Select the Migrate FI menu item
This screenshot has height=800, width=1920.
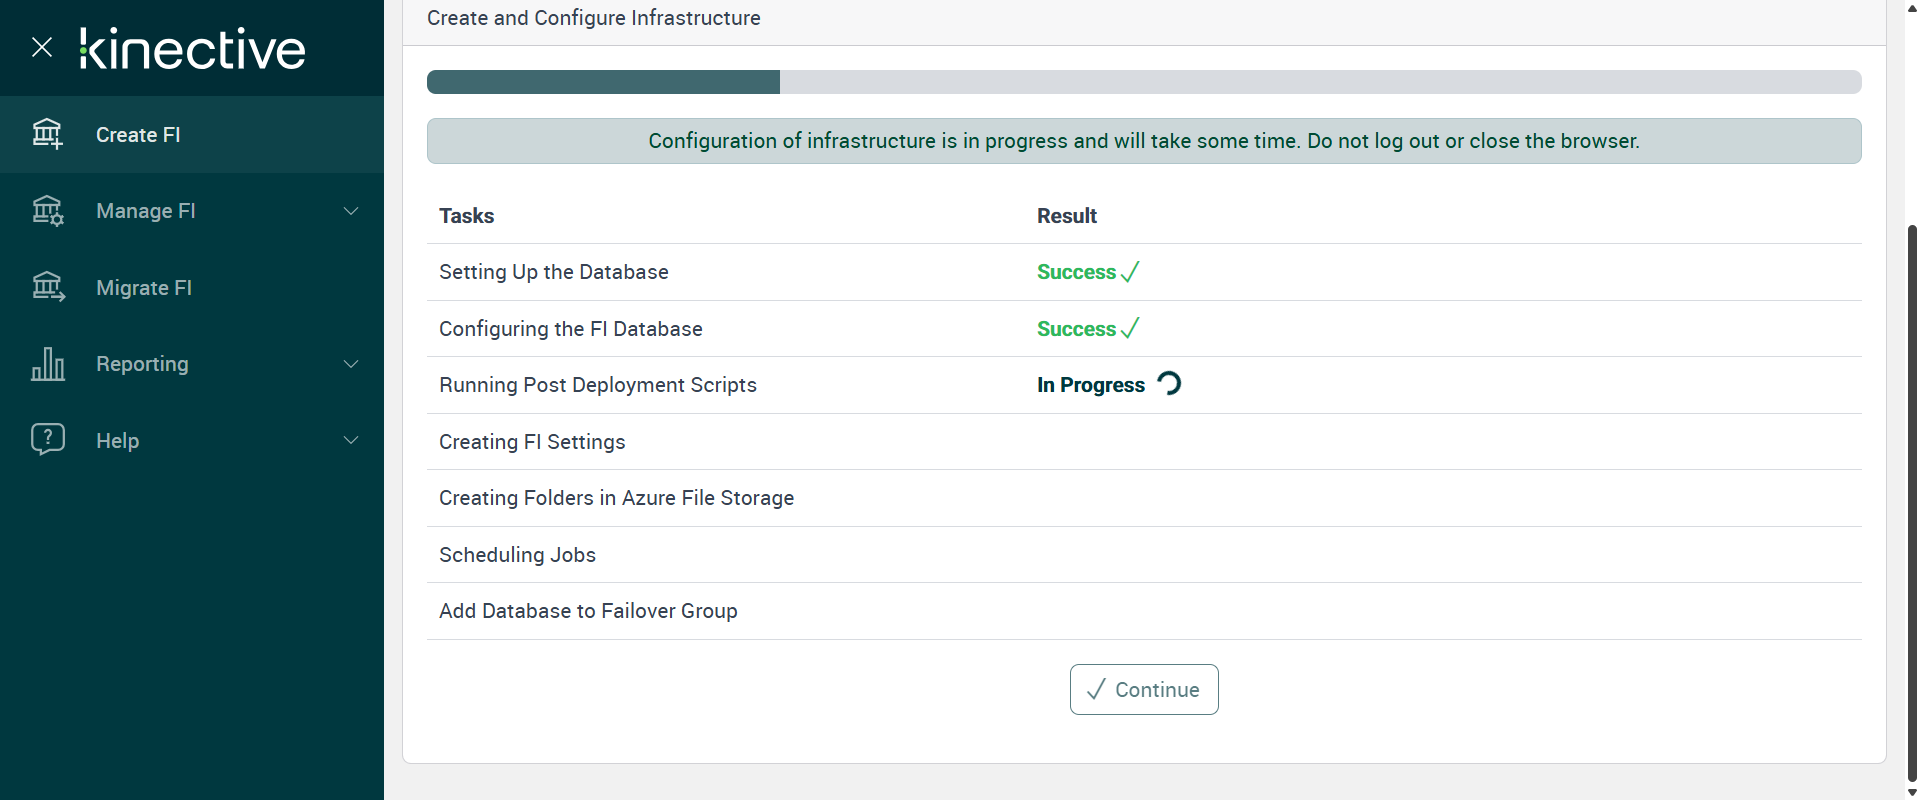[x=144, y=288]
